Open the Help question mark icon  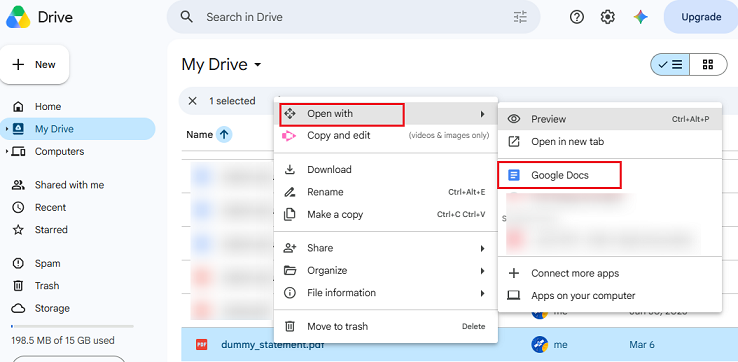coord(577,17)
